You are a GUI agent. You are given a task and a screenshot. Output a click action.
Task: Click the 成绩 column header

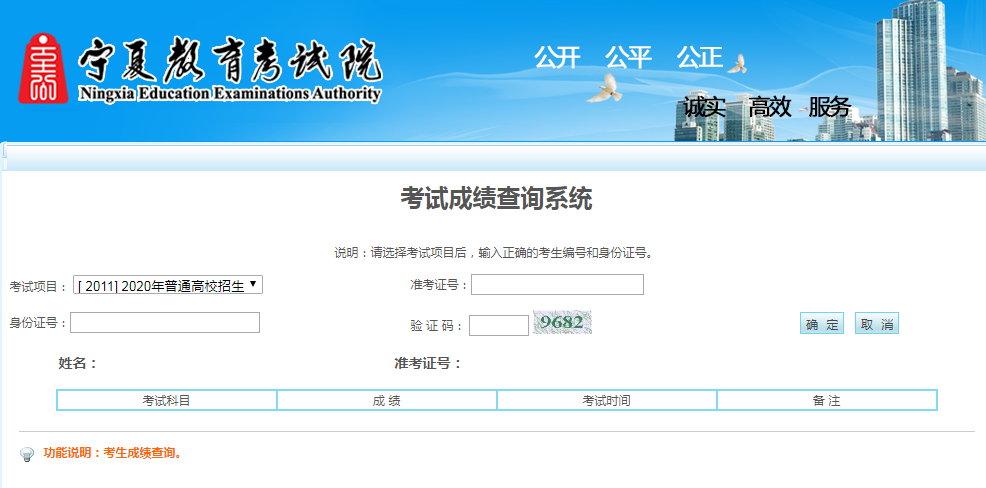(386, 400)
